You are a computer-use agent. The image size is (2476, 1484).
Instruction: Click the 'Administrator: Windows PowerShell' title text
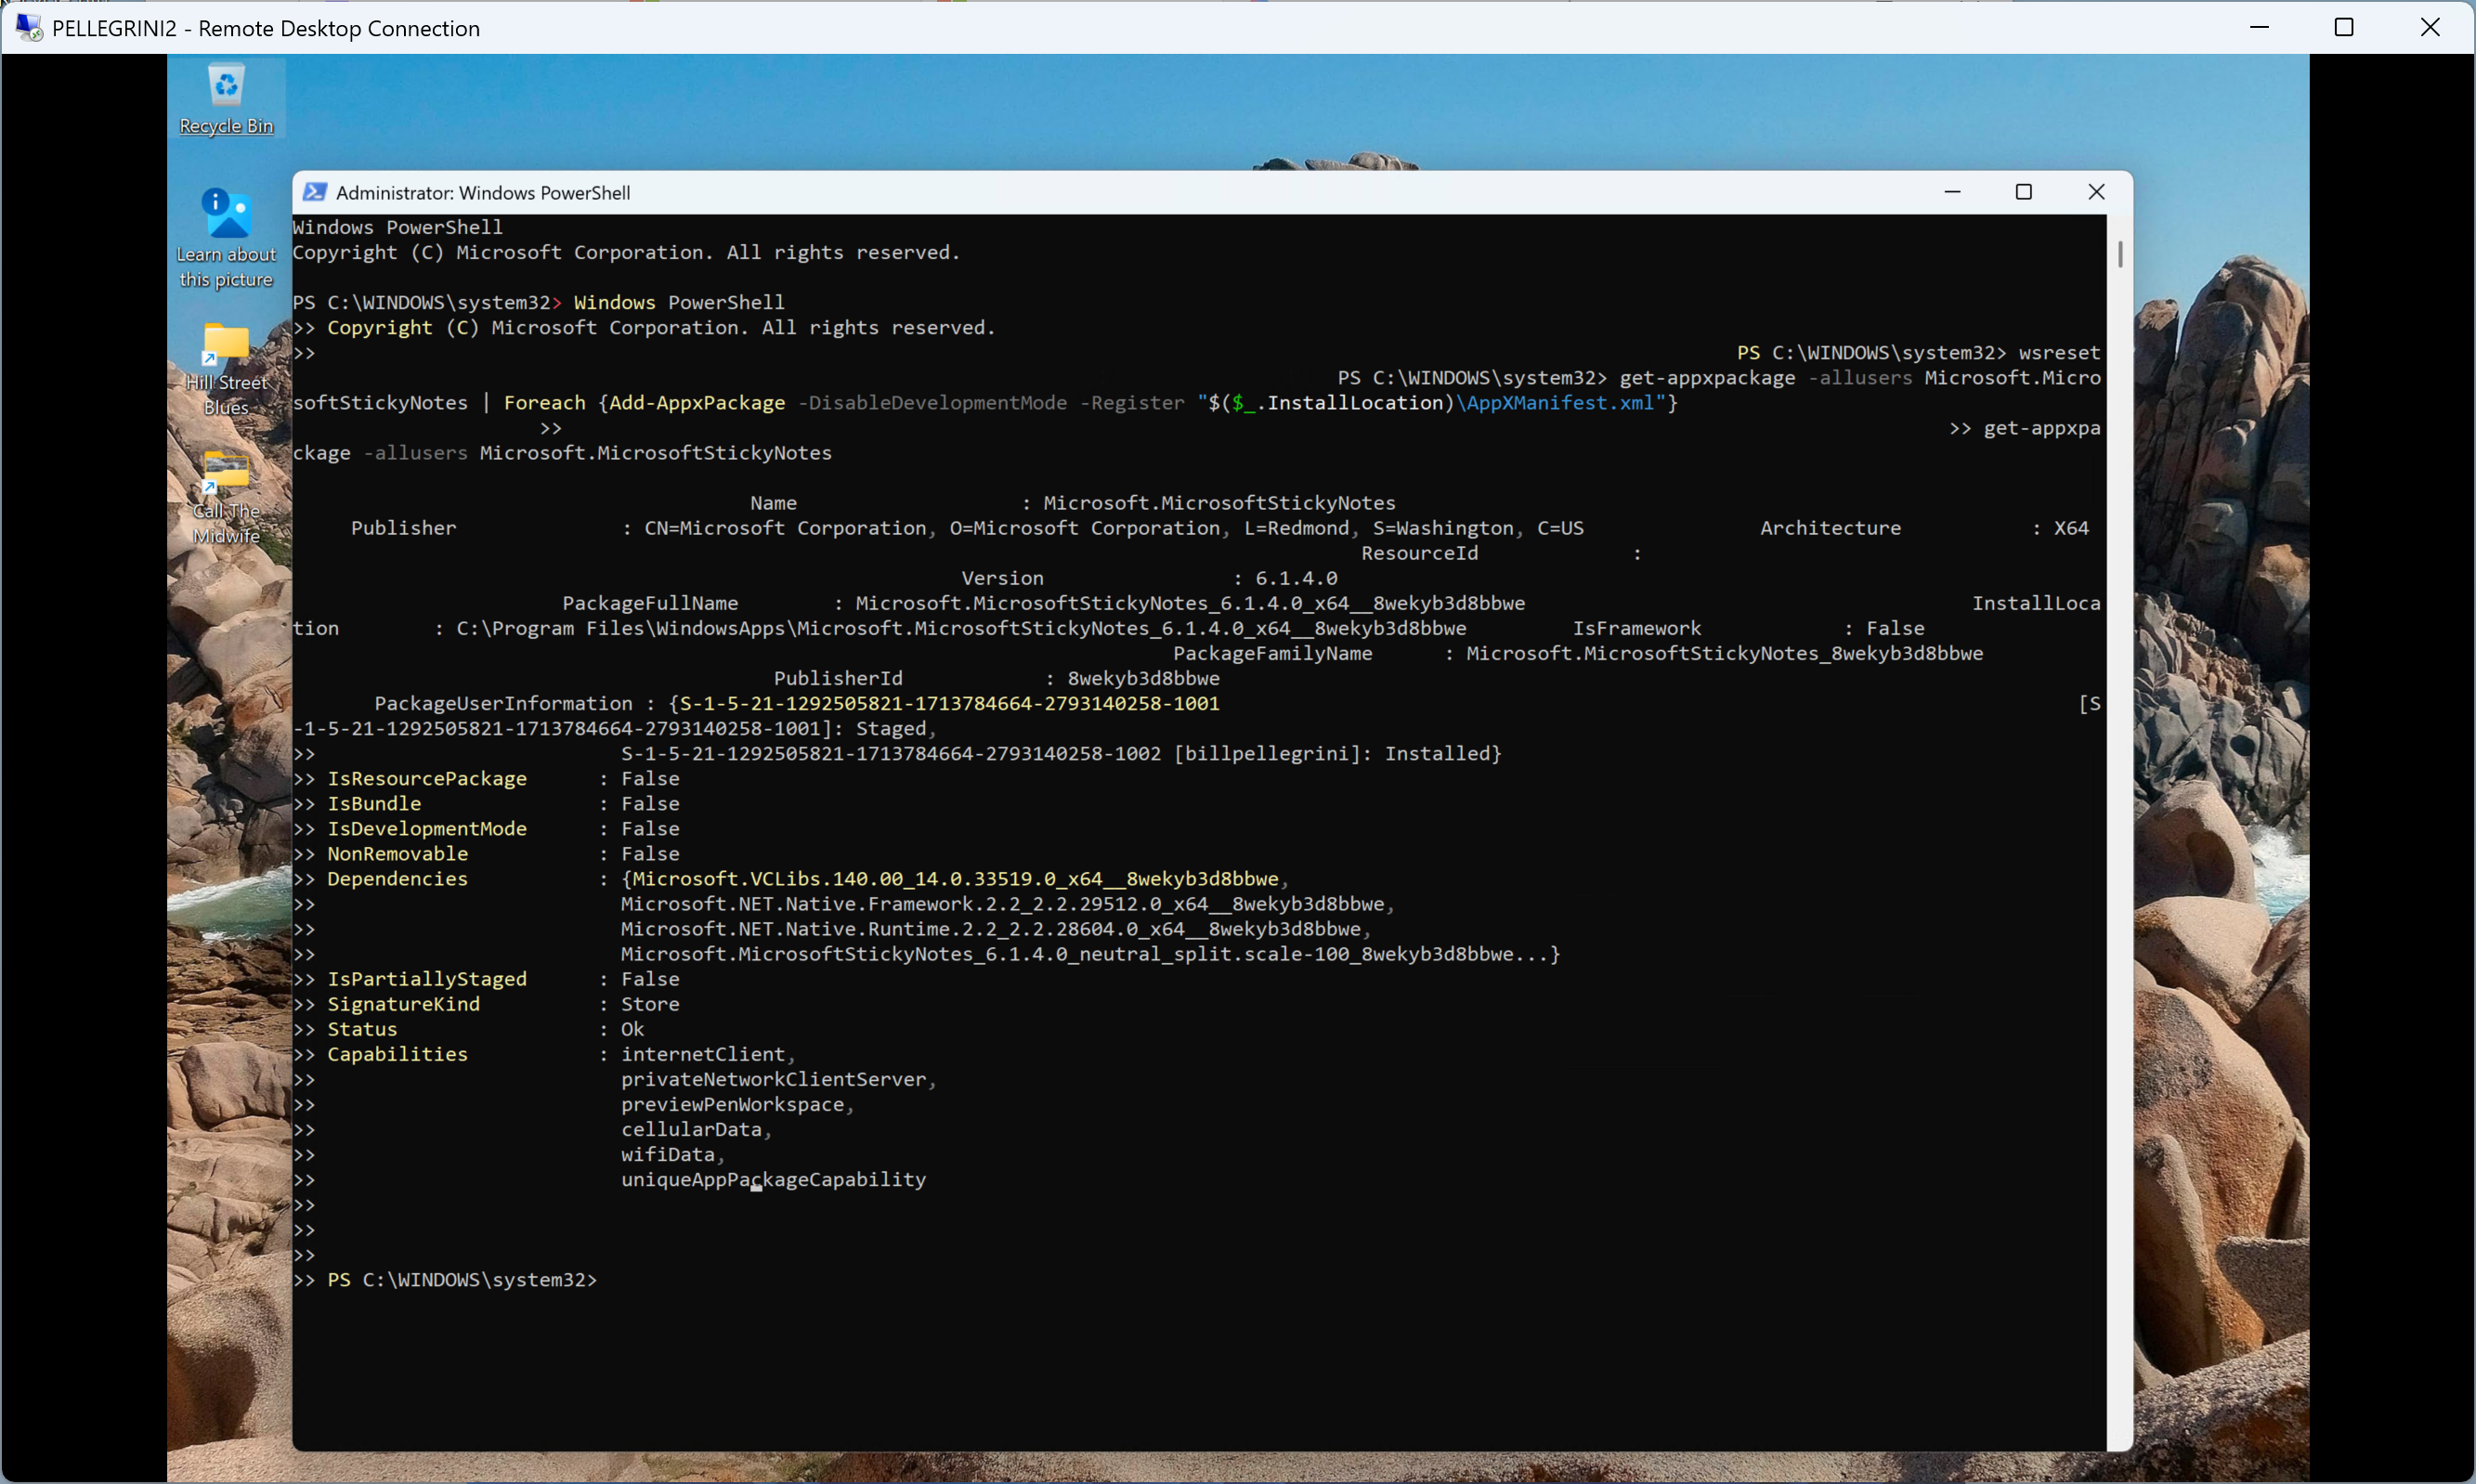(483, 192)
